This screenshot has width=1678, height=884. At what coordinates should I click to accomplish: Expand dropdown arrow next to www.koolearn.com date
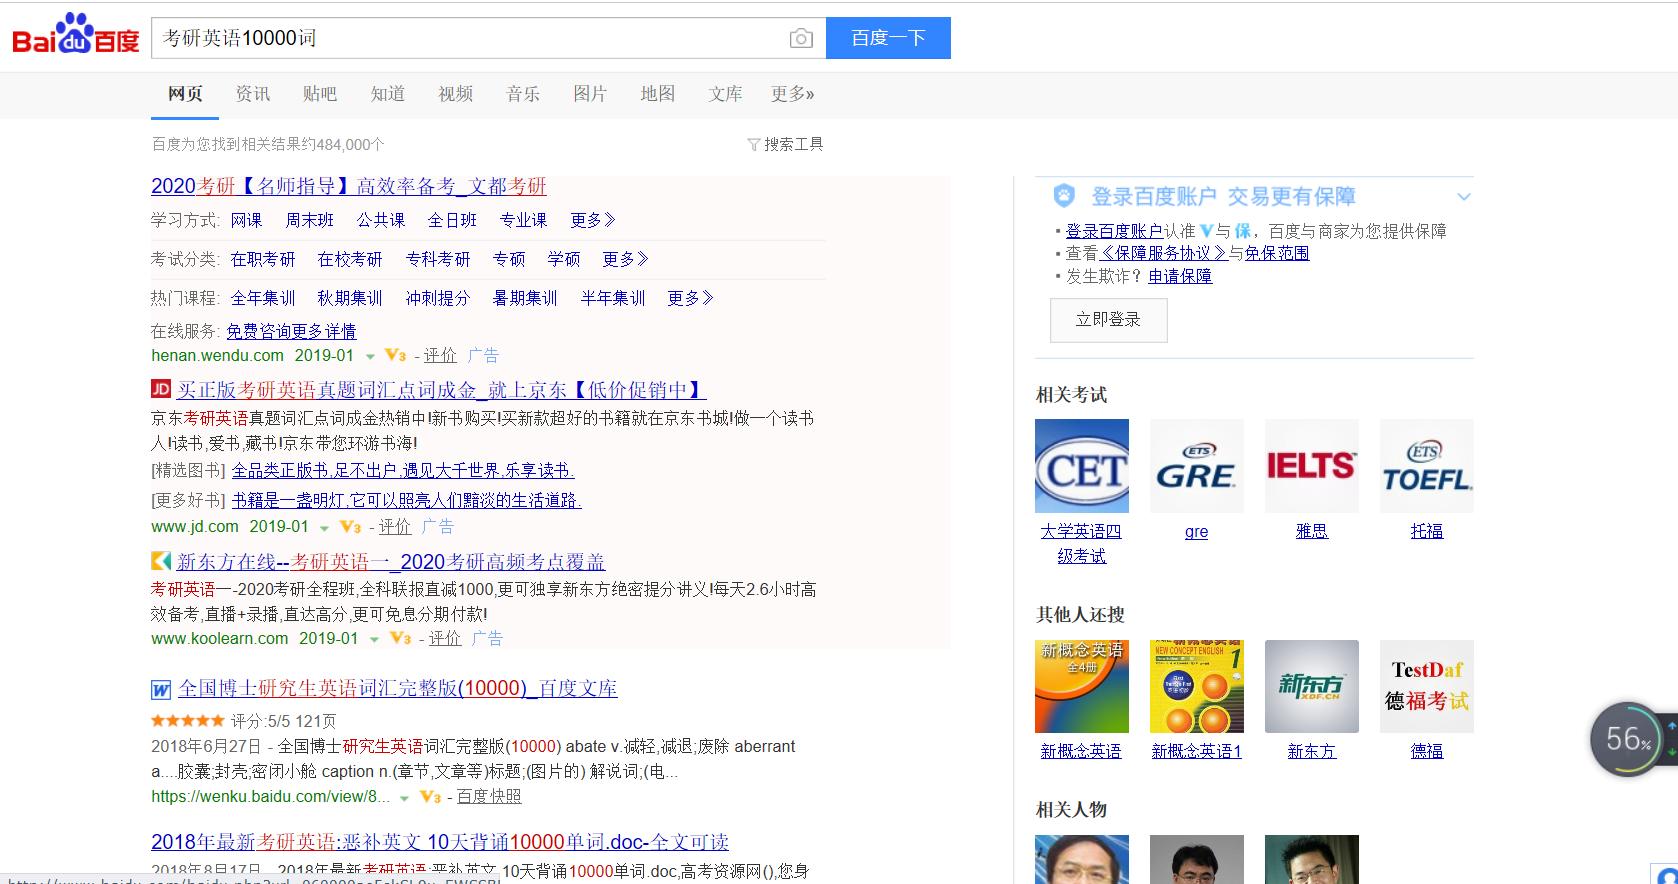coord(374,640)
